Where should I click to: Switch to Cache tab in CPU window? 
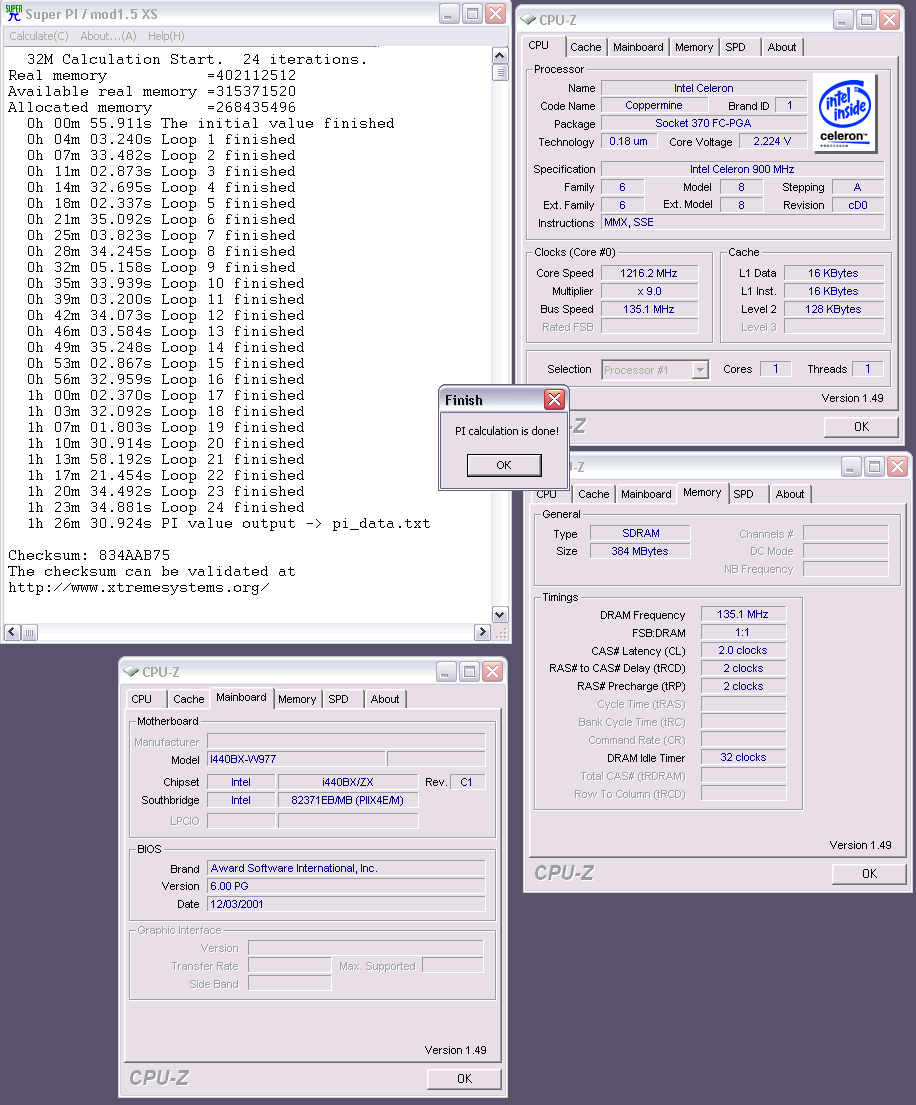coord(586,47)
